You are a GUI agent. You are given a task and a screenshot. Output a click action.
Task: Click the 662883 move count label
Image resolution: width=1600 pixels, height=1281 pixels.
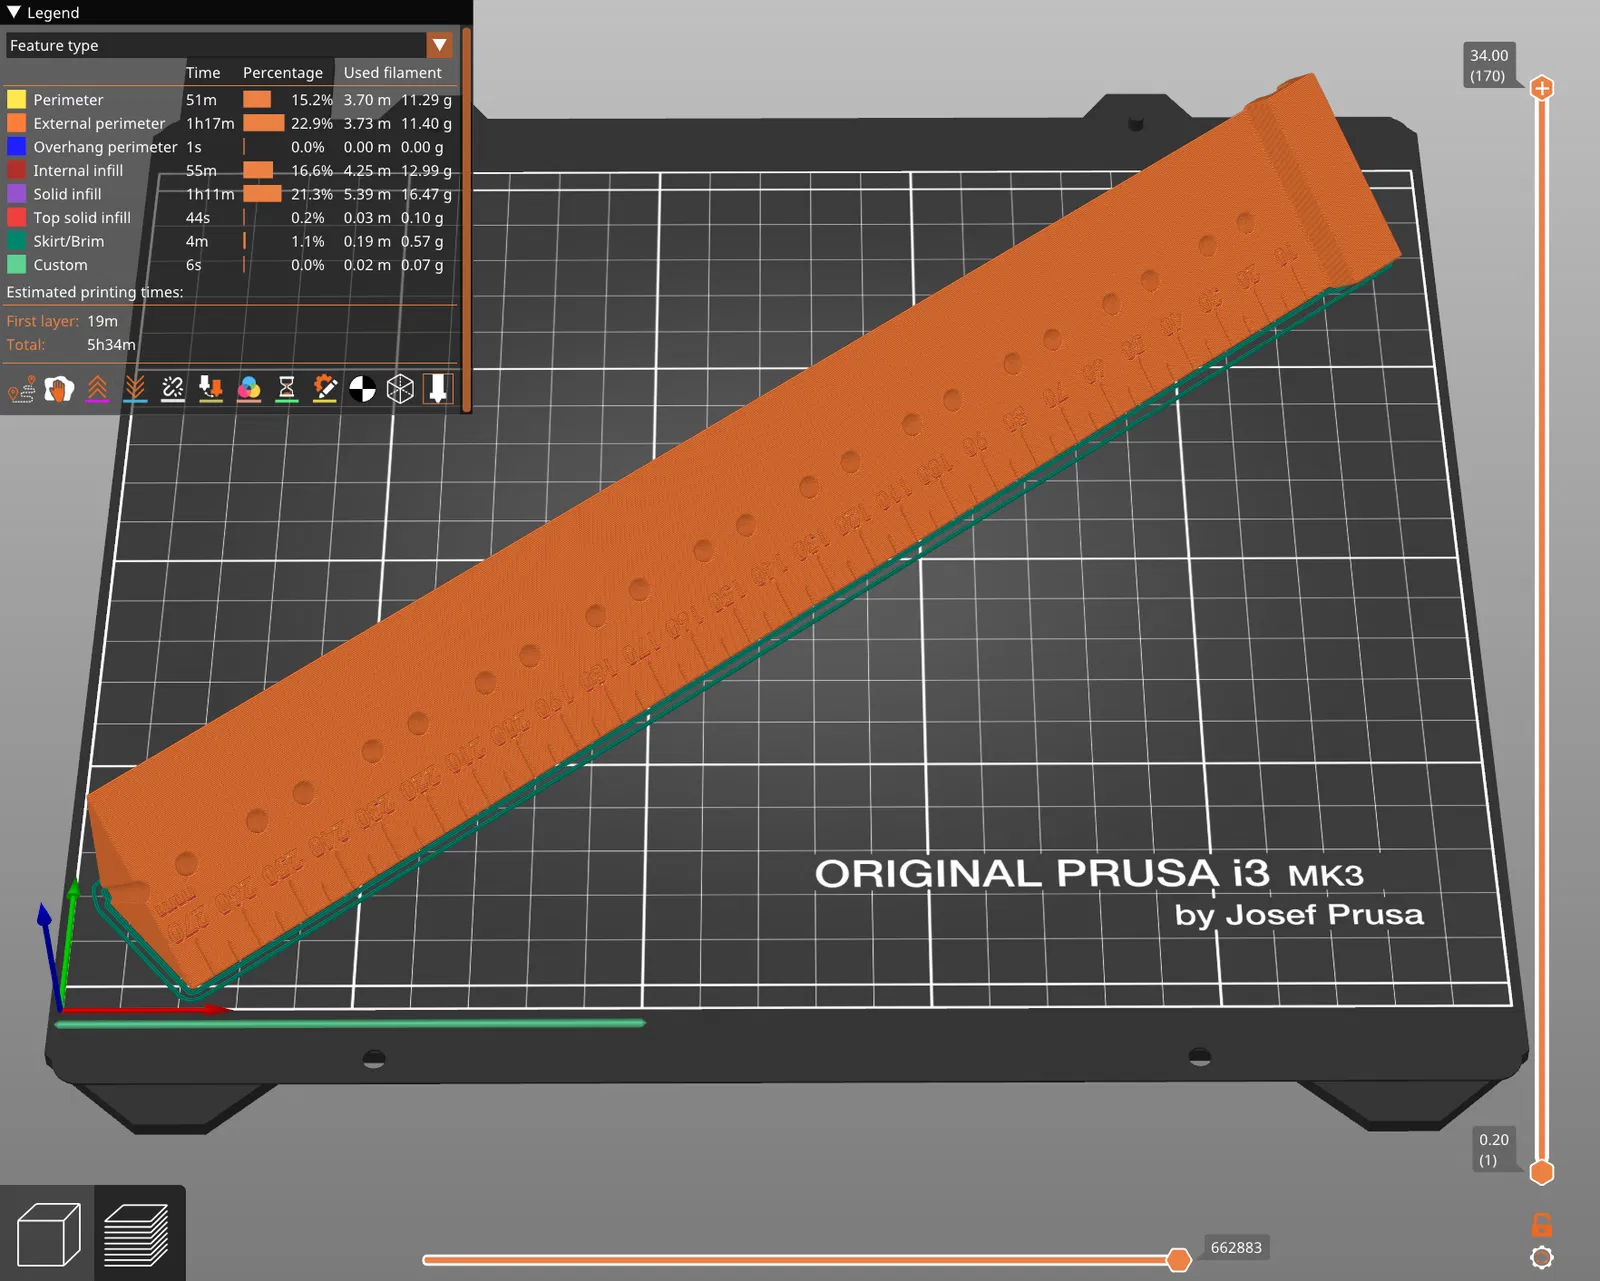point(1236,1247)
